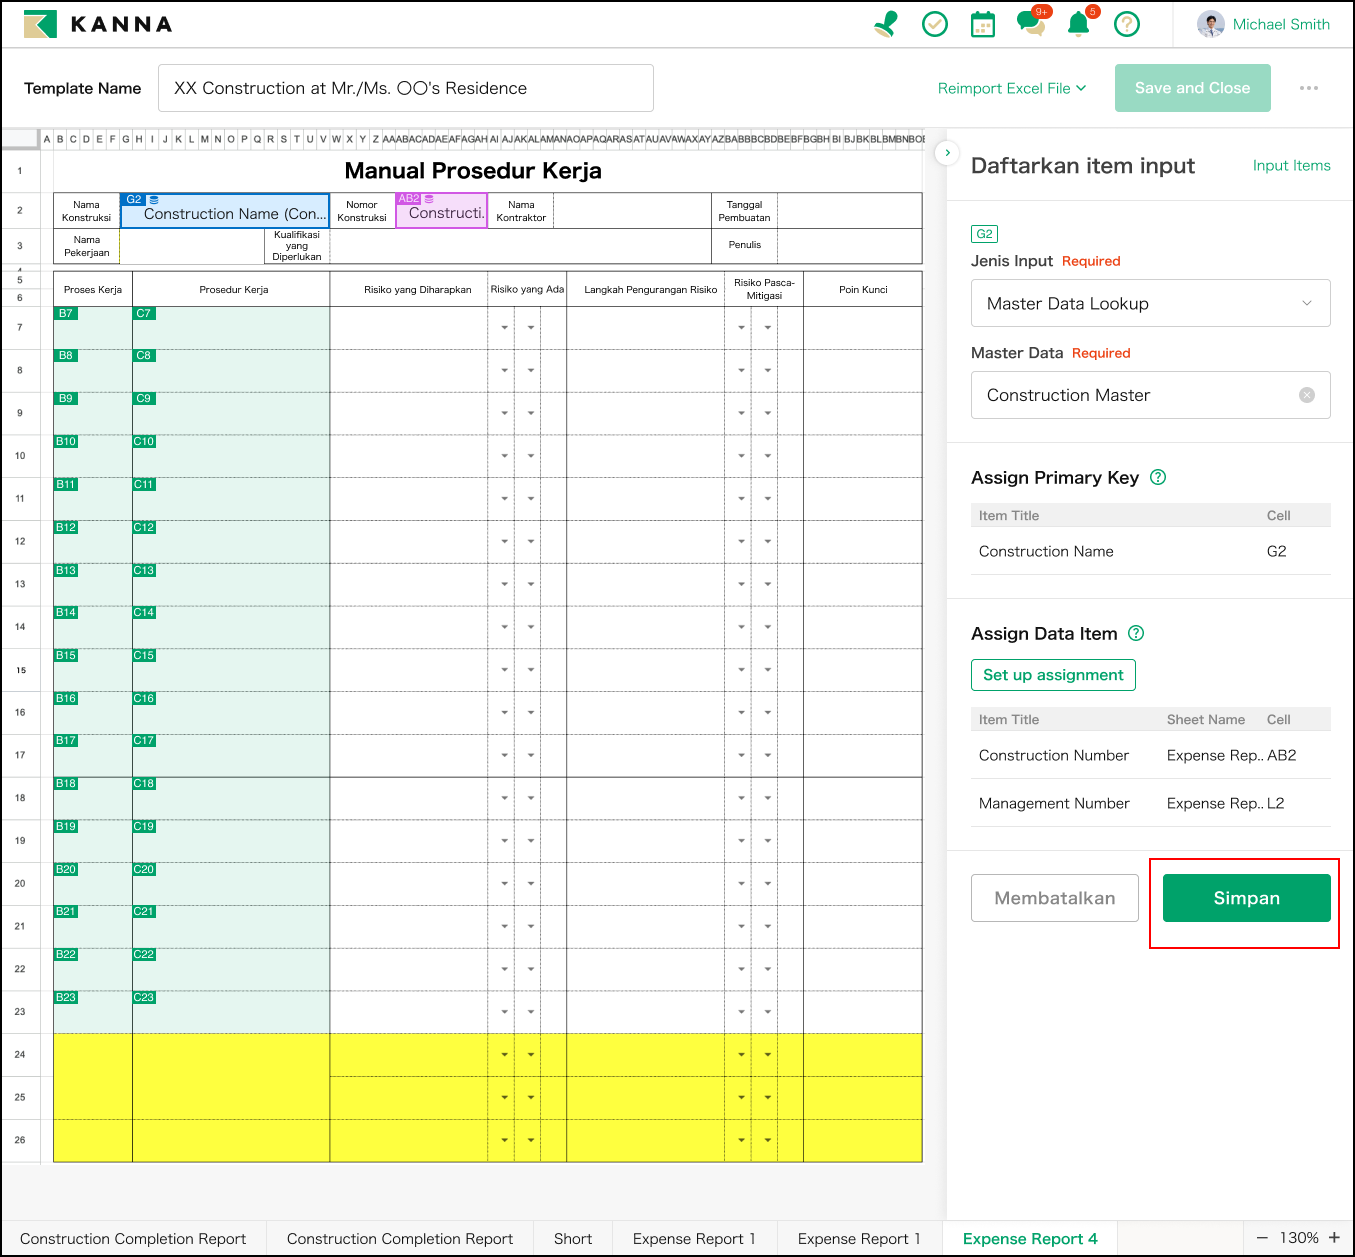Viewport: 1355px width, 1257px height.
Task: Expand the Reimport Excel File menu
Action: click(x=1012, y=88)
